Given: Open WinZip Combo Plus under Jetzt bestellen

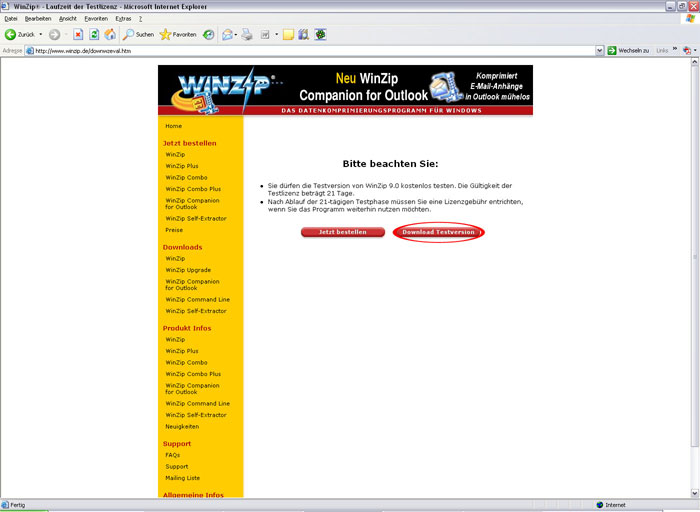Looking at the screenshot, I should click(193, 189).
